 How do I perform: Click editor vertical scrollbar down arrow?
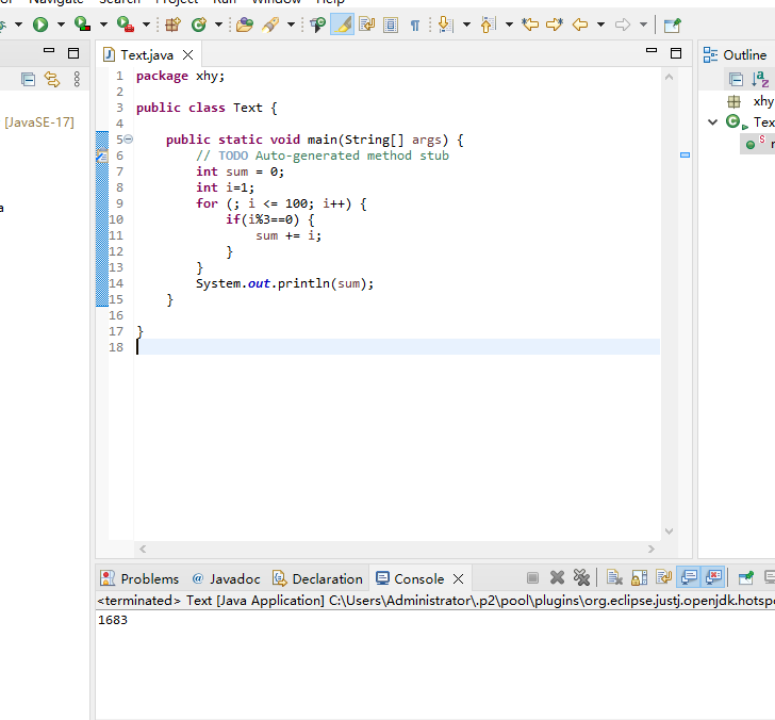[x=669, y=532]
